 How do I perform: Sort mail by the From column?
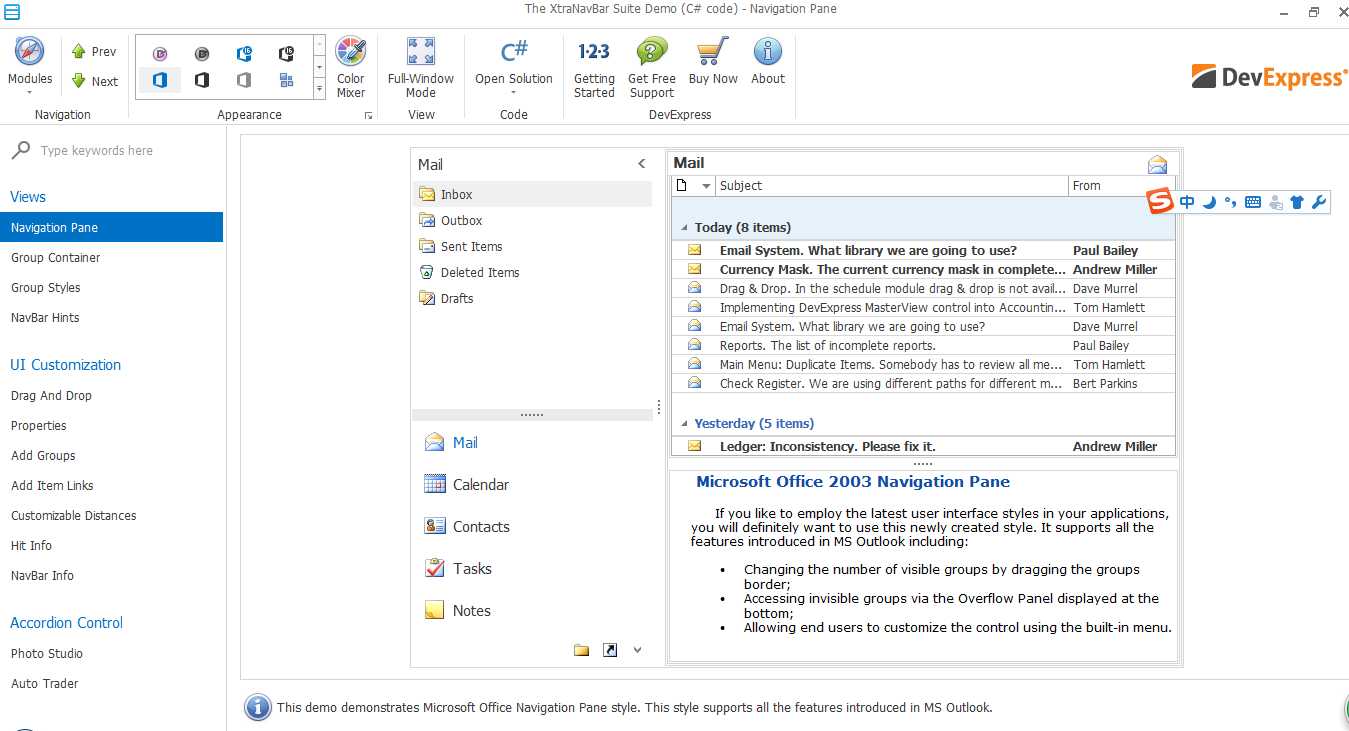pyautogui.click(x=1121, y=186)
